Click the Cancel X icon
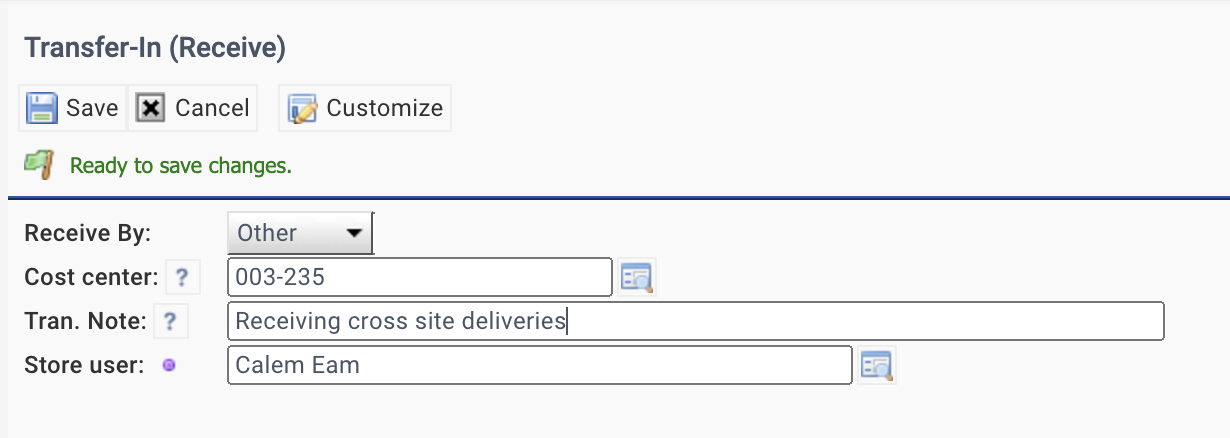The width and height of the screenshot is (1230, 438). click(x=150, y=108)
